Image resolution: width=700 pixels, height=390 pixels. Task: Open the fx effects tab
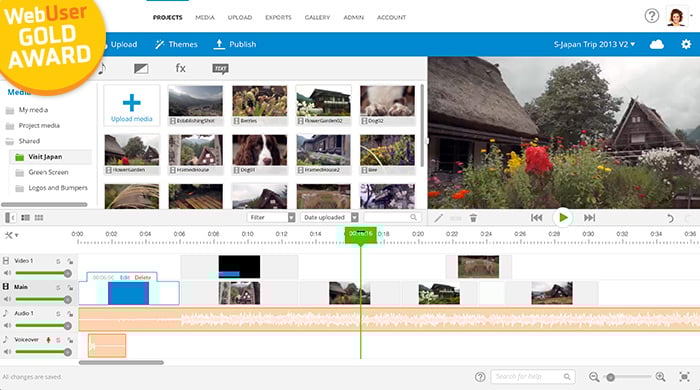coord(180,68)
